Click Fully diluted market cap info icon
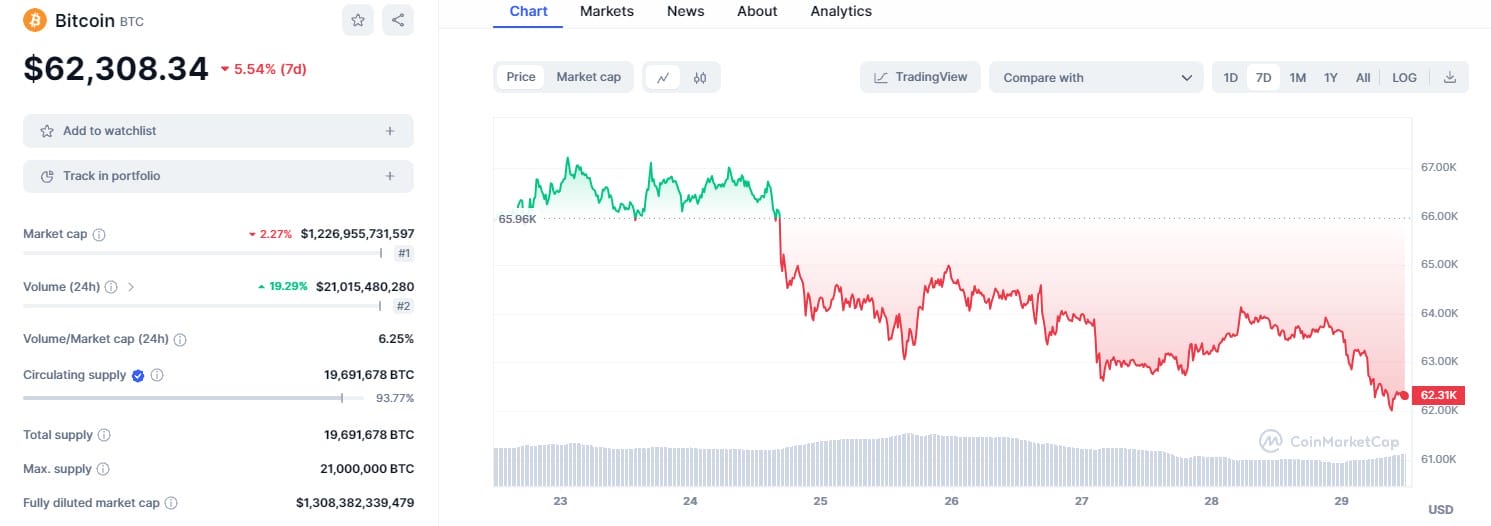1491x526 pixels. point(171,503)
